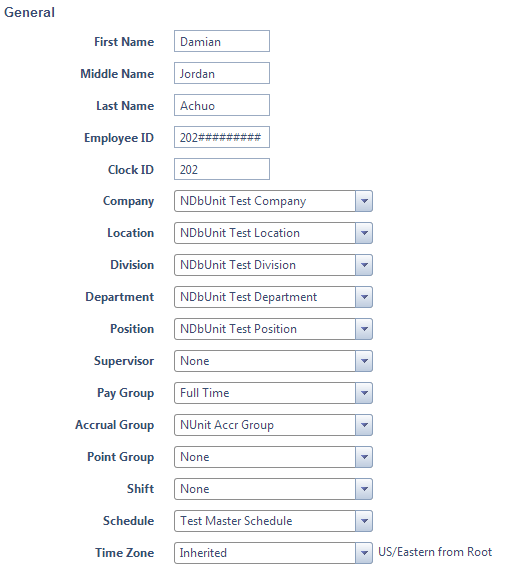Expand the Accrual Group dropdown arrow
525x580 pixels.
(x=364, y=425)
